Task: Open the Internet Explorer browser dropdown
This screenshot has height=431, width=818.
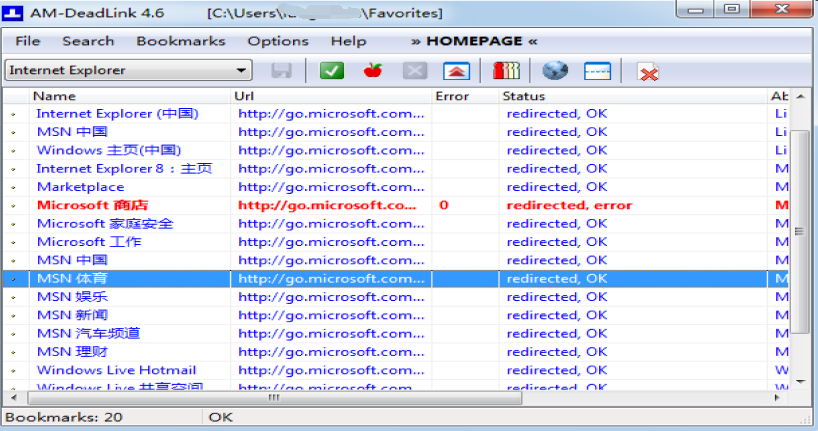Action: point(128,71)
